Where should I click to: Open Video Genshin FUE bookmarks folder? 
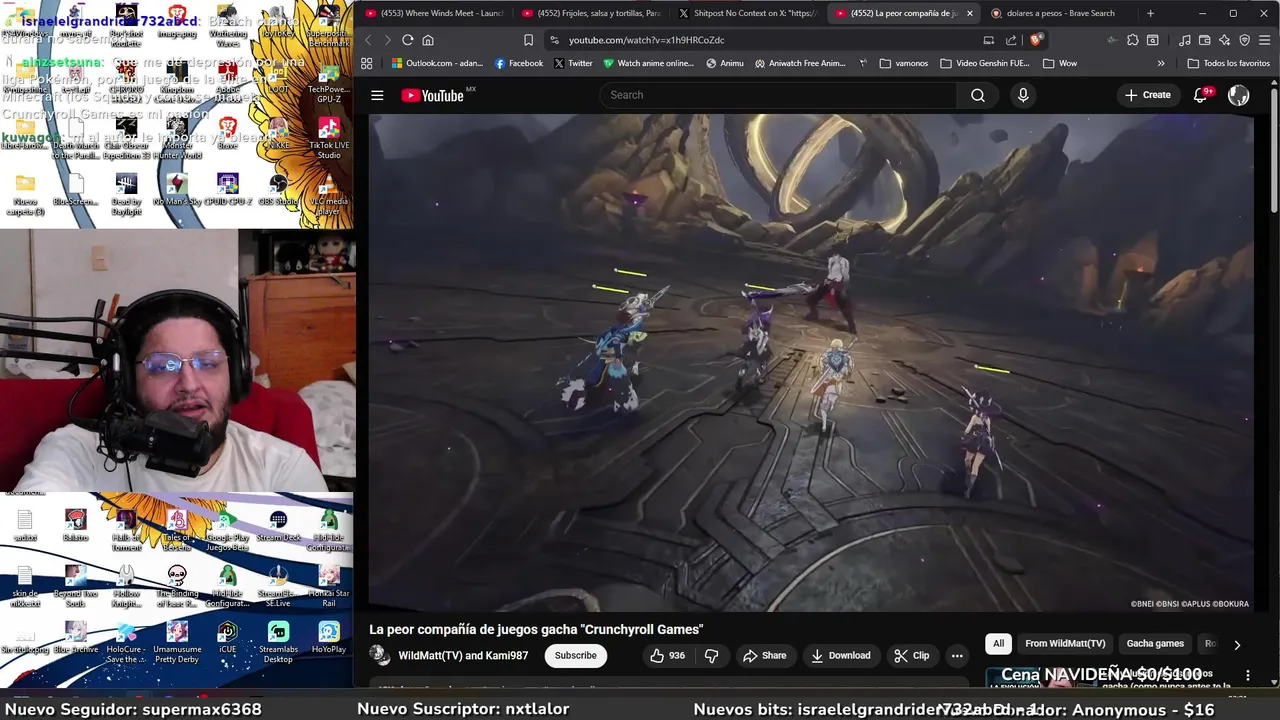coord(984,63)
